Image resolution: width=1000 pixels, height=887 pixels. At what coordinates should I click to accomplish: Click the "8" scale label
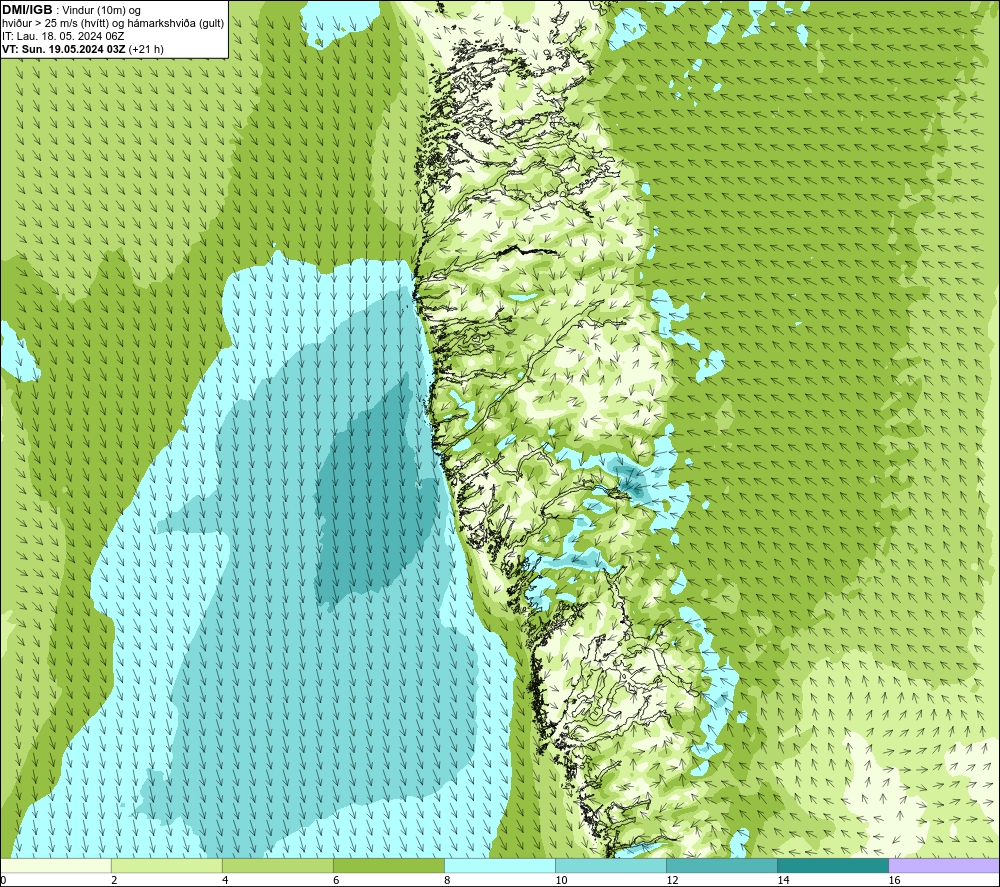pyautogui.click(x=447, y=880)
